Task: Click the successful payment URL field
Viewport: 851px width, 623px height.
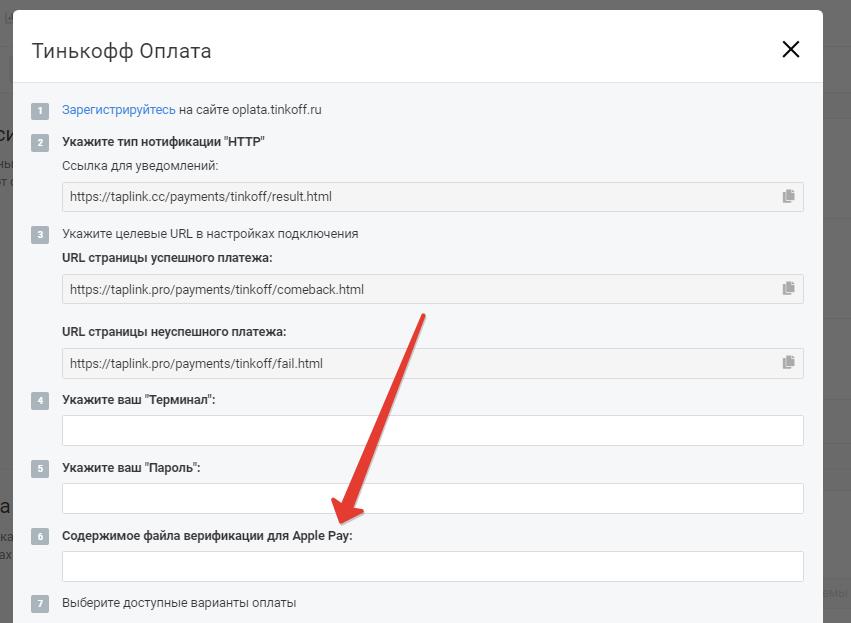Action: point(433,289)
